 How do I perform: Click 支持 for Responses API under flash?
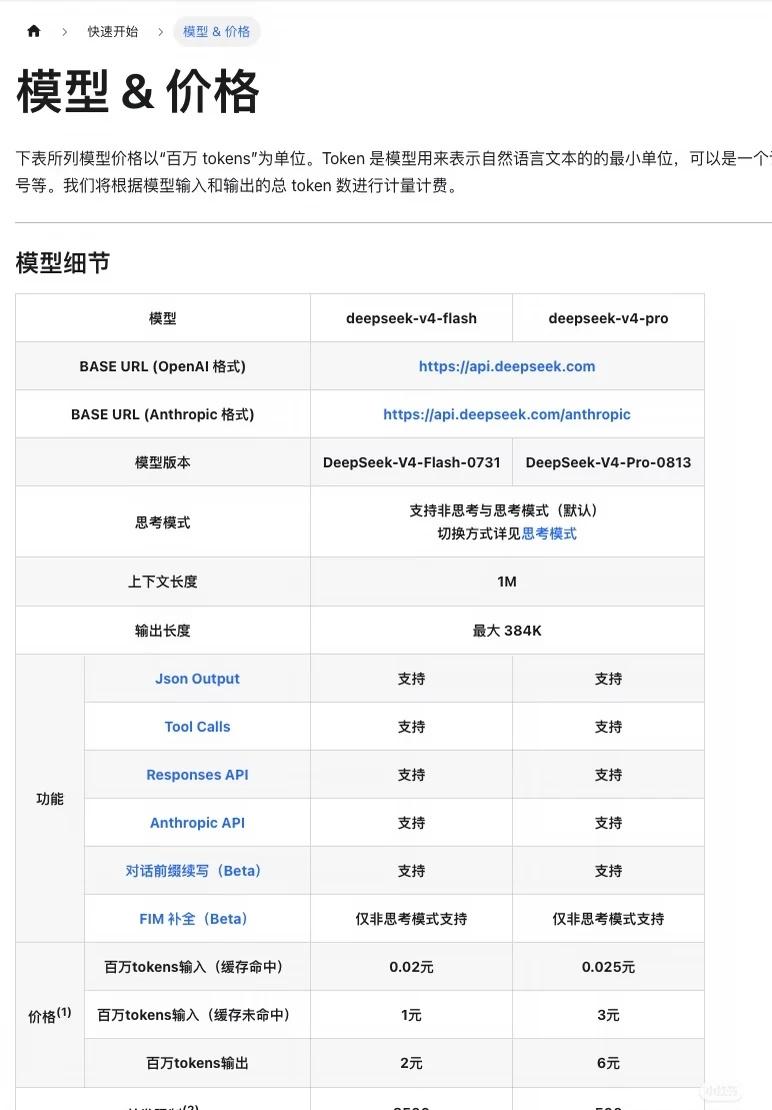coord(411,774)
